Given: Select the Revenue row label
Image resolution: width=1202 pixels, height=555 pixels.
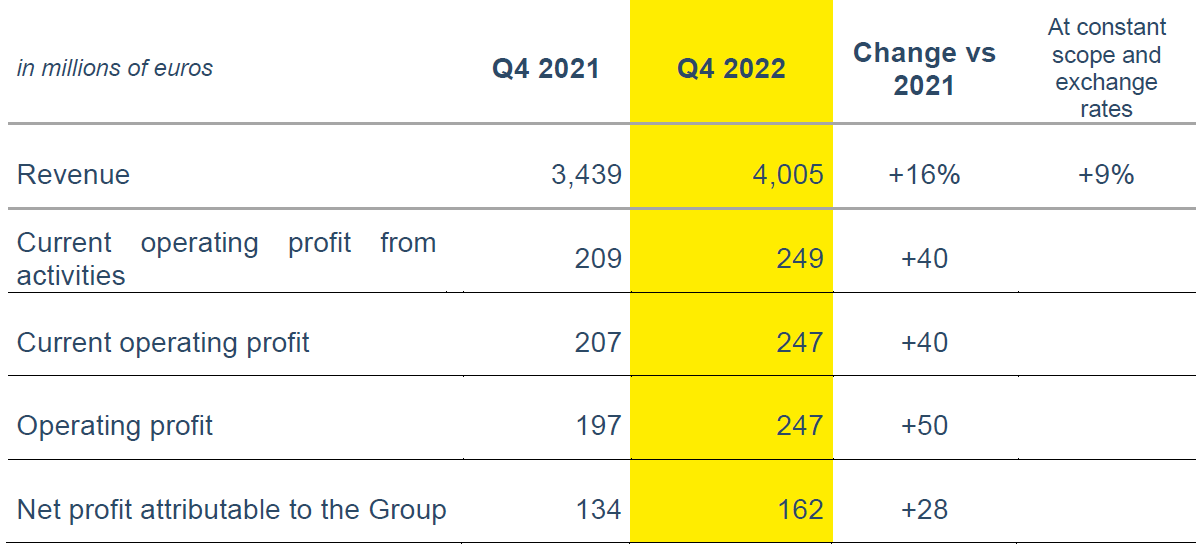Looking at the screenshot, I should coord(74,175).
